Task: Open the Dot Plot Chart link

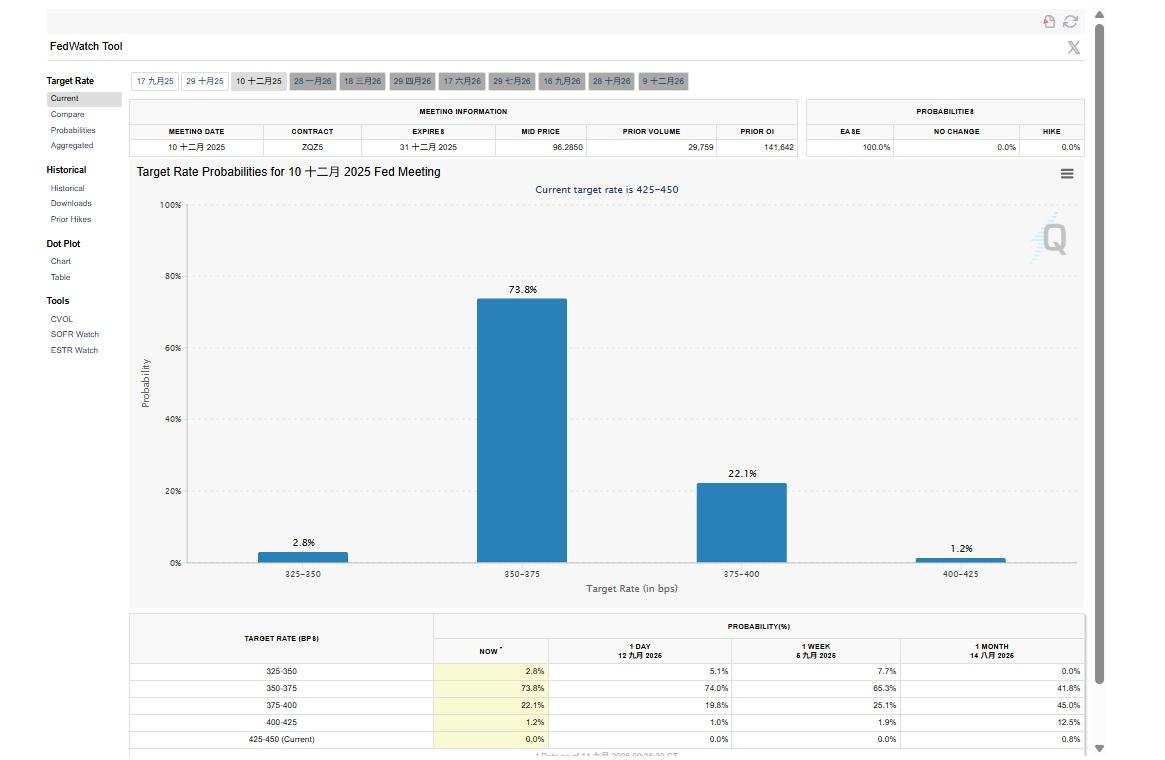Action: (61, 261)
